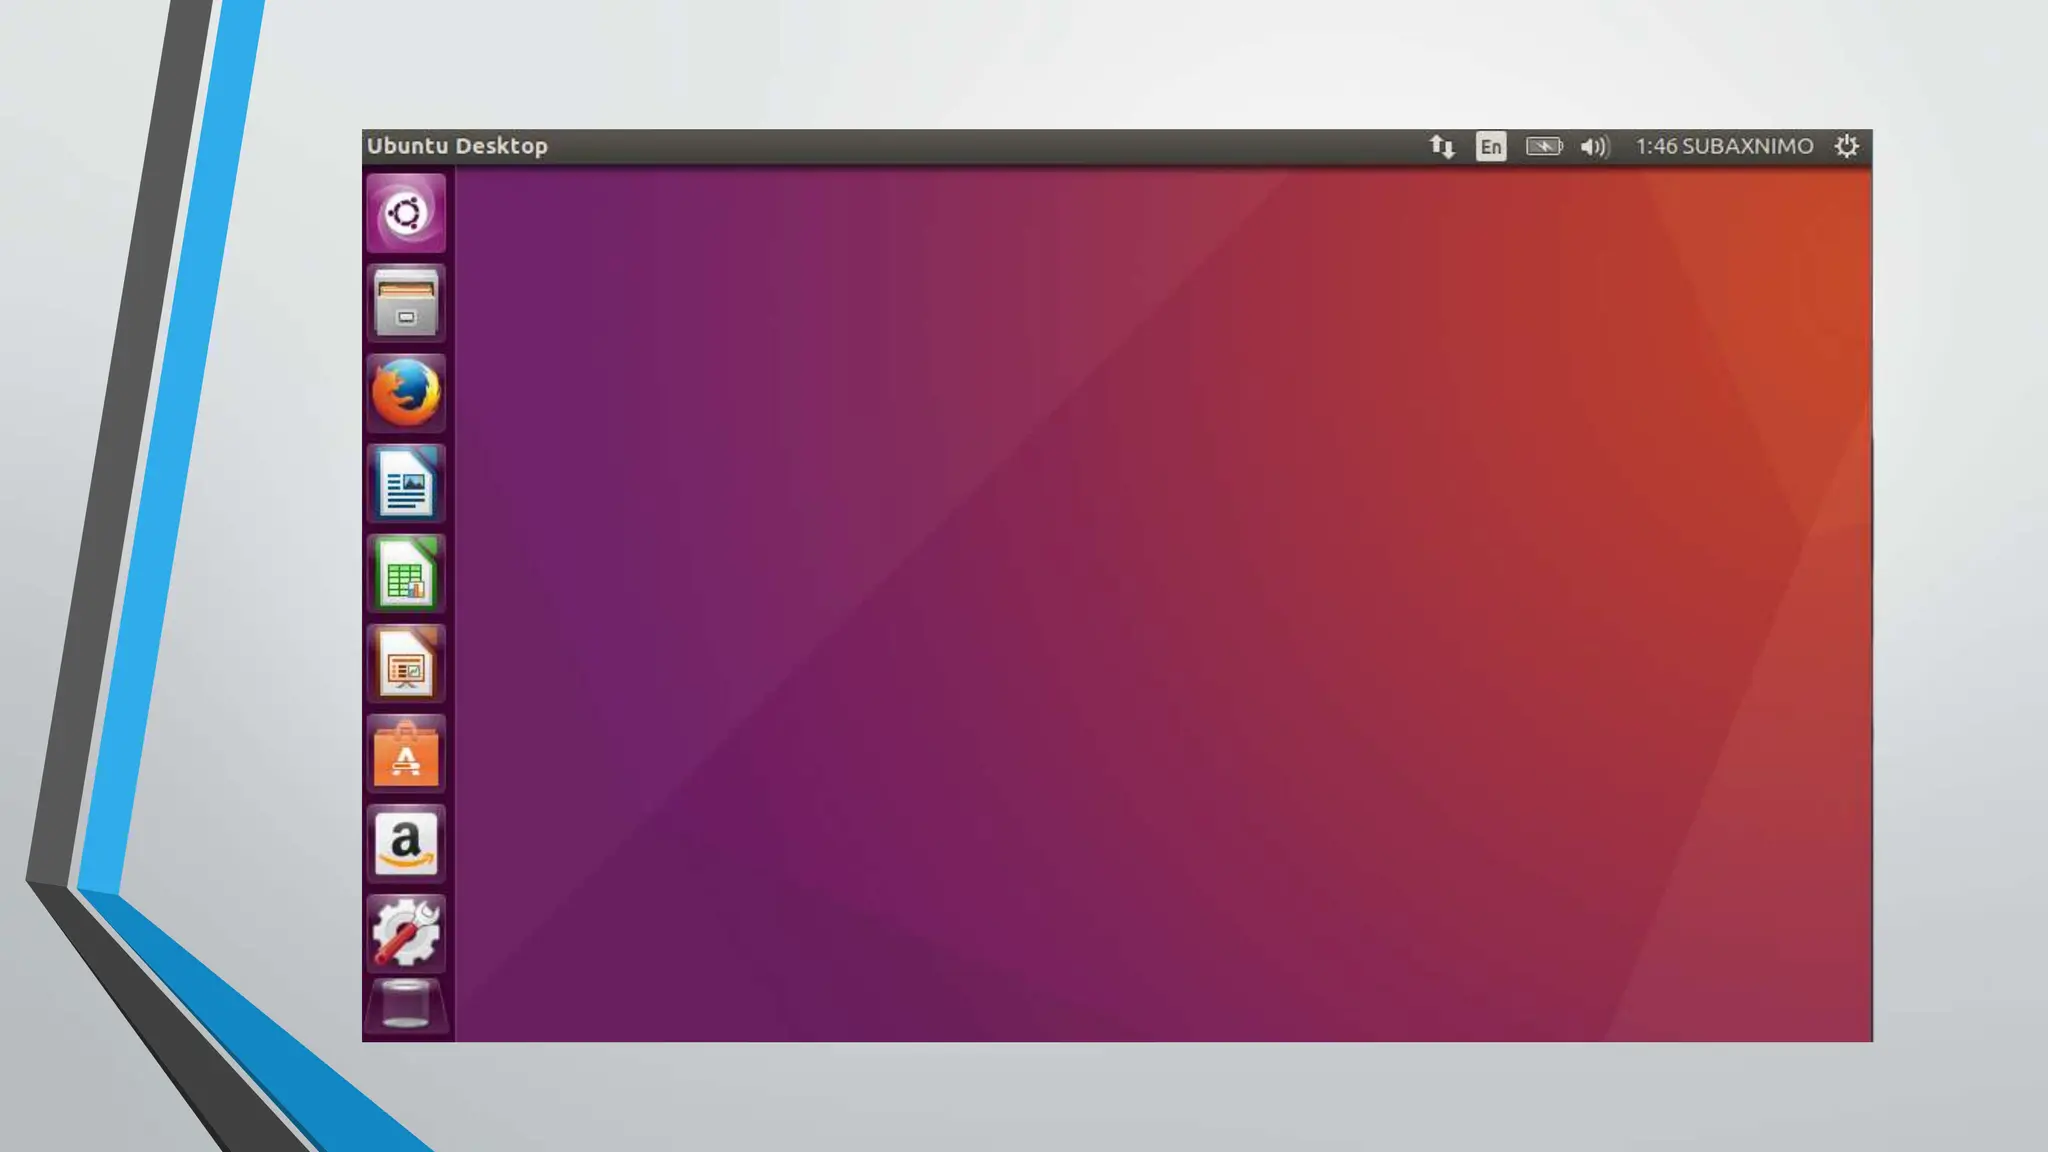Click the sound volume indicator
Viewport: 2048px width, 1152px height.
coord(1594,147)
